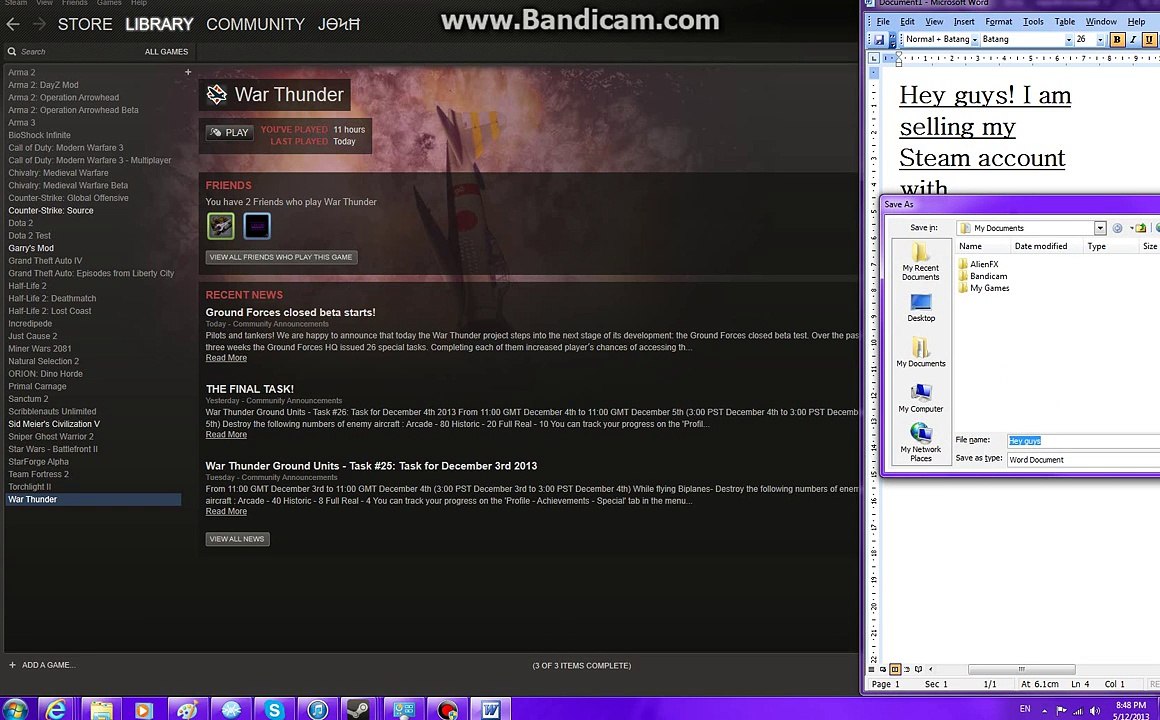The height and width of the screenshot is (720, 1160).
Task: Switch to Web Layout view in Word
Action: coord(883,669)
